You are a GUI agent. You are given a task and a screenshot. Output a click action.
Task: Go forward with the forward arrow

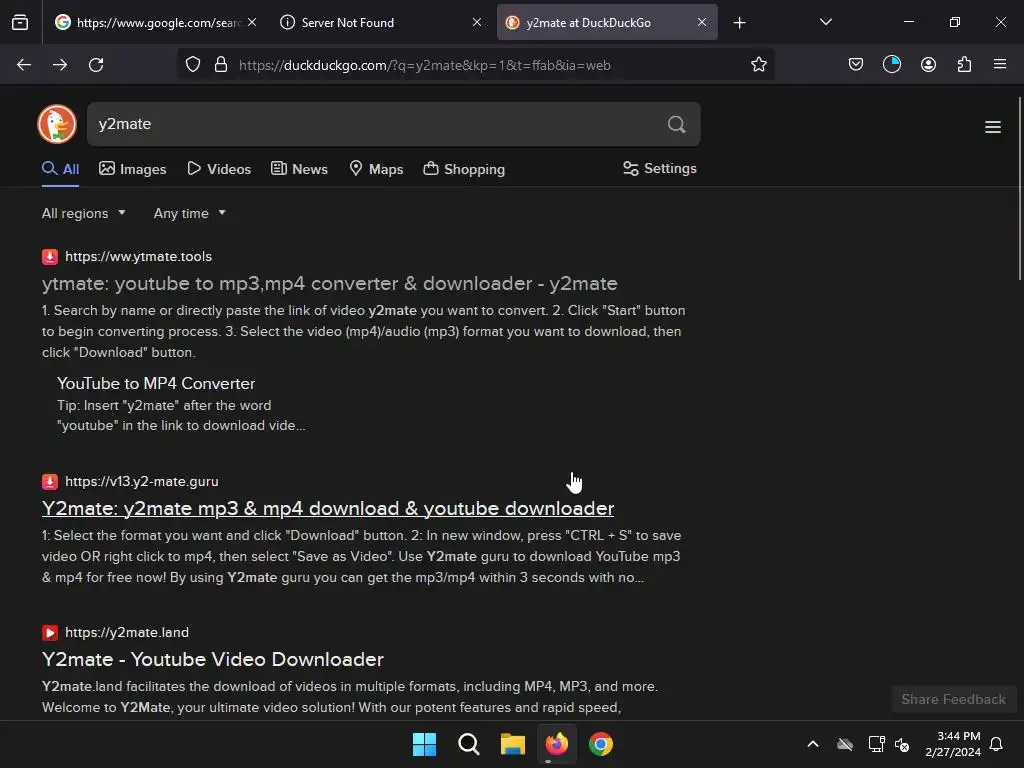[x=60, y=65]
